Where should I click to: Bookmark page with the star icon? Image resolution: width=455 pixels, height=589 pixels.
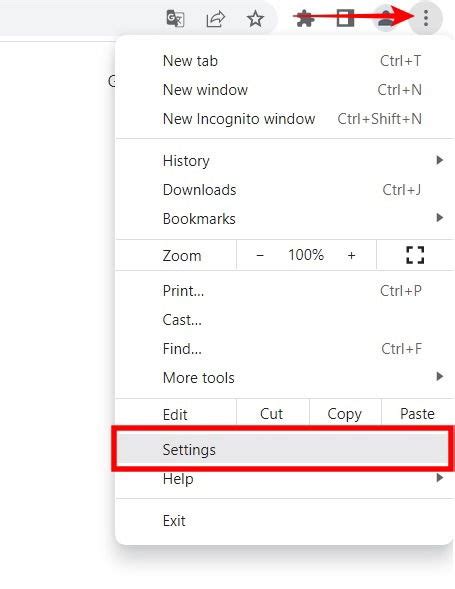coord(255,18)
